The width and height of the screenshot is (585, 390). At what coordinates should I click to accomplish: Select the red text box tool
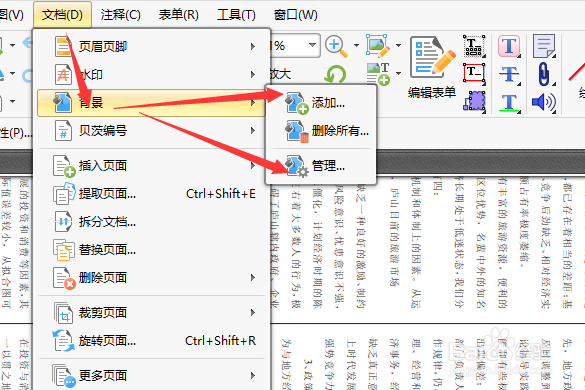point(474,73)
